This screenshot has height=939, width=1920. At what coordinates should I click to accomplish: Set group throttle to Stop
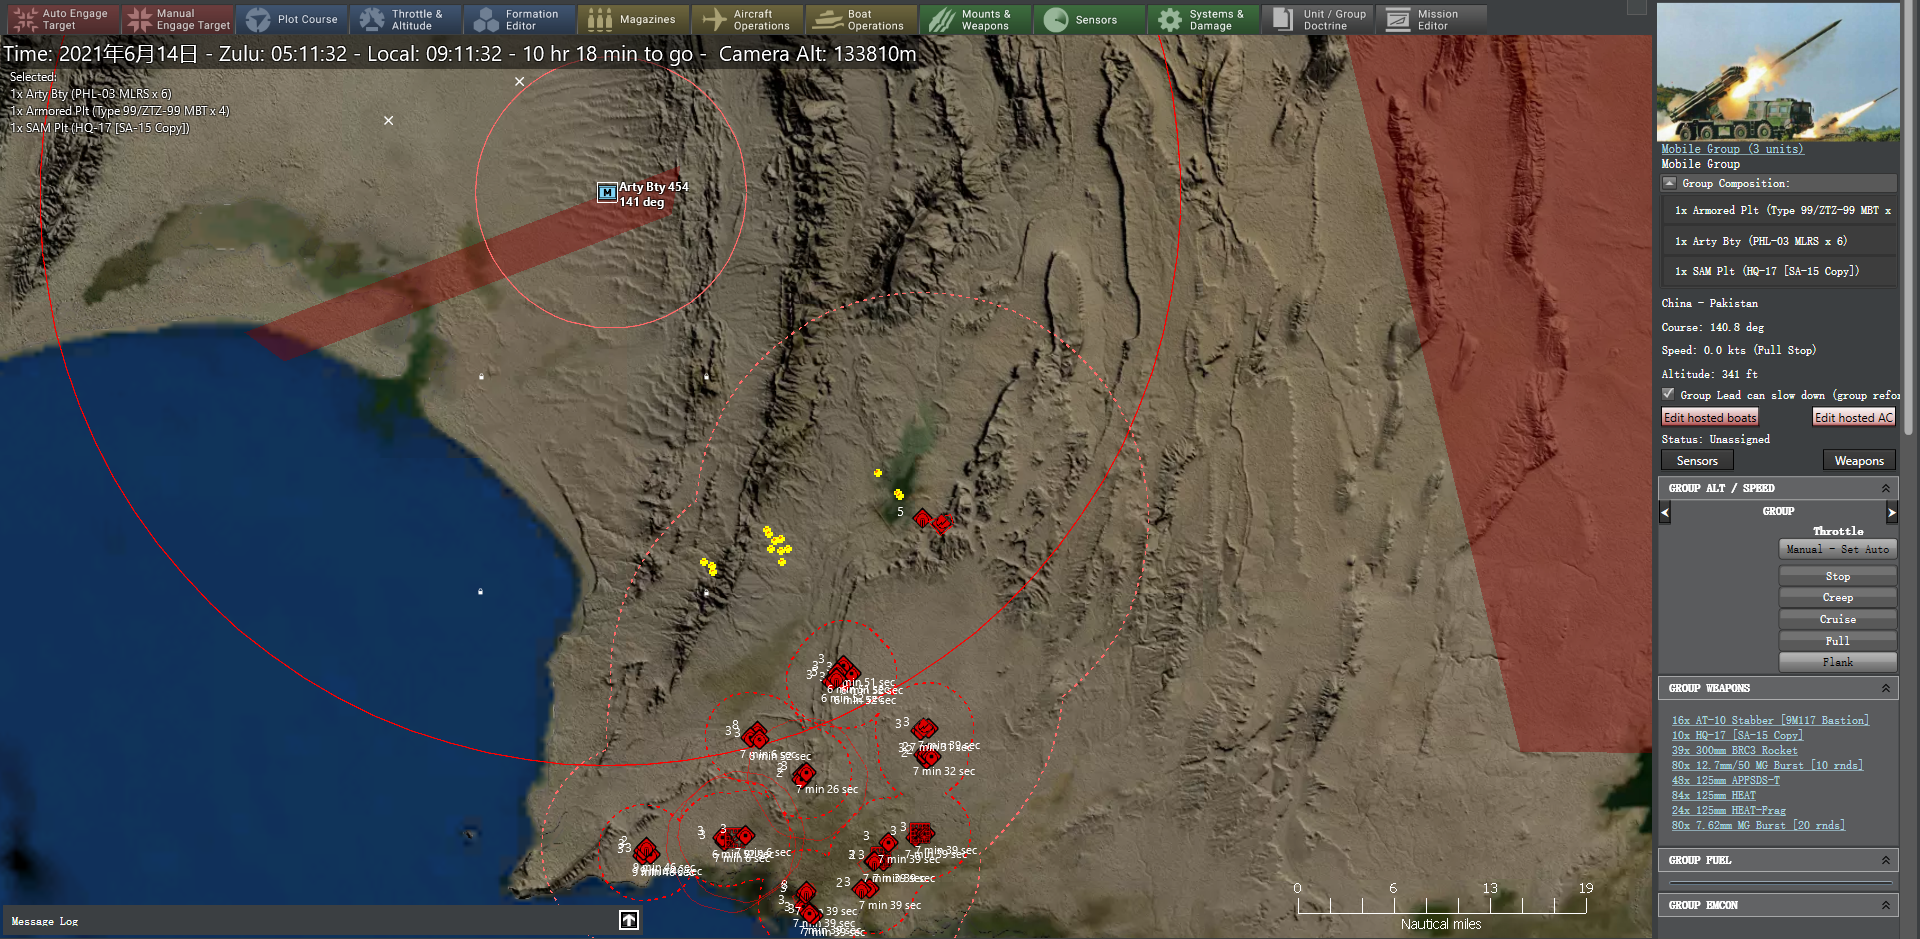(1838, 576)
